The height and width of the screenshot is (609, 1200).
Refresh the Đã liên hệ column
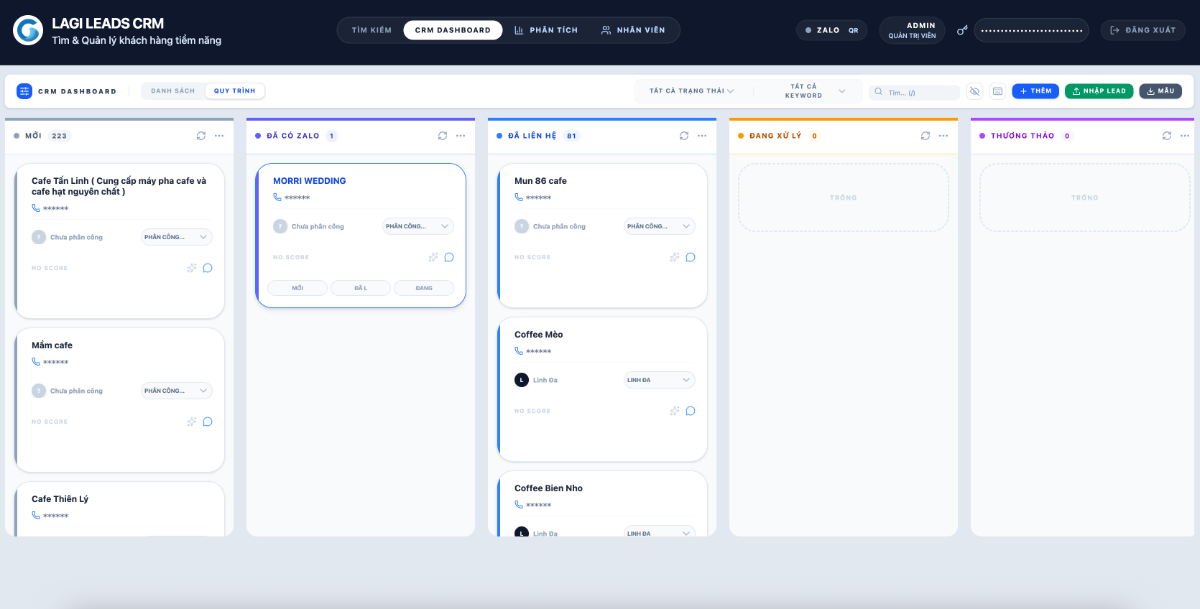click(684, 135)
